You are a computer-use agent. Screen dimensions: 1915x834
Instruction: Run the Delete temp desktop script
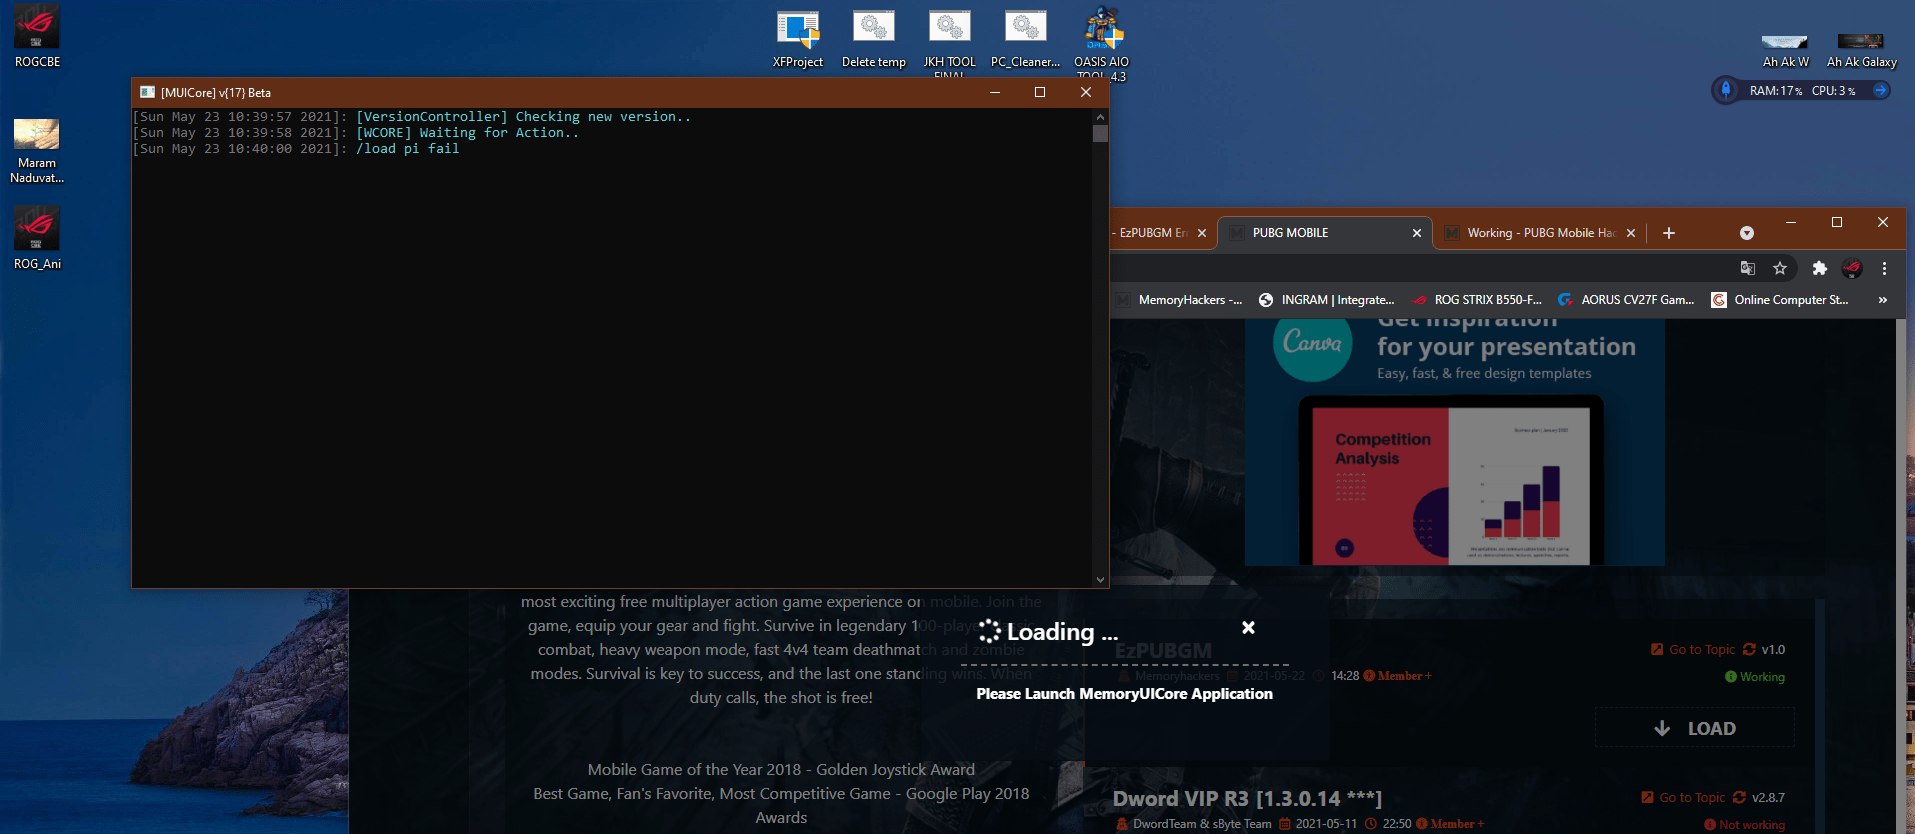(x=874, y=38)
